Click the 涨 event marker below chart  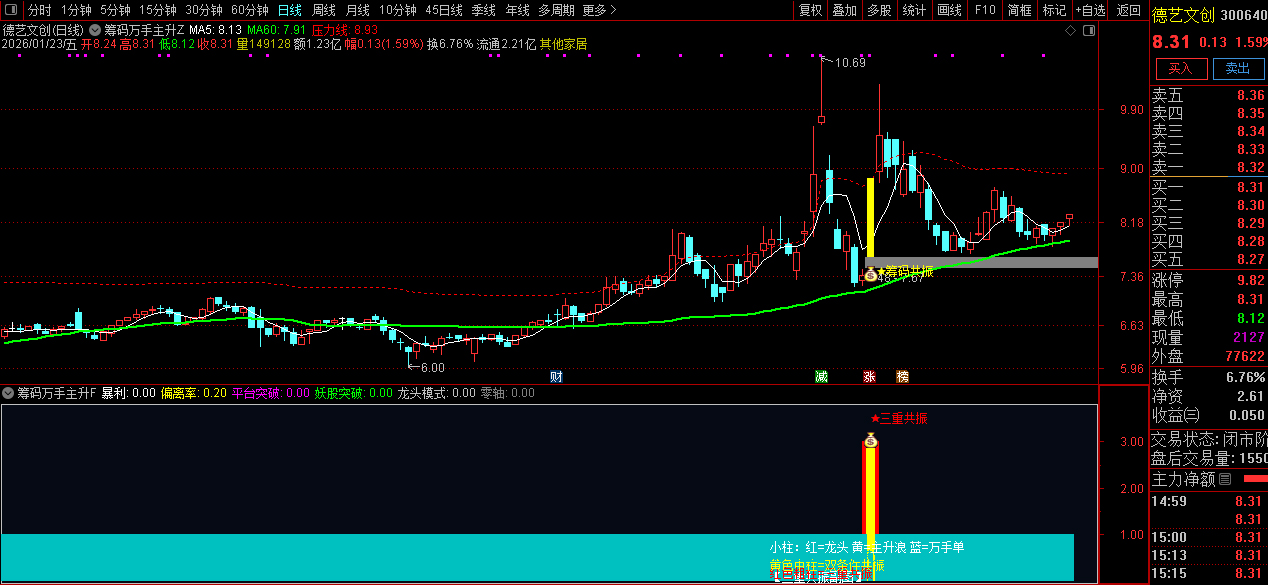[870, 377]
